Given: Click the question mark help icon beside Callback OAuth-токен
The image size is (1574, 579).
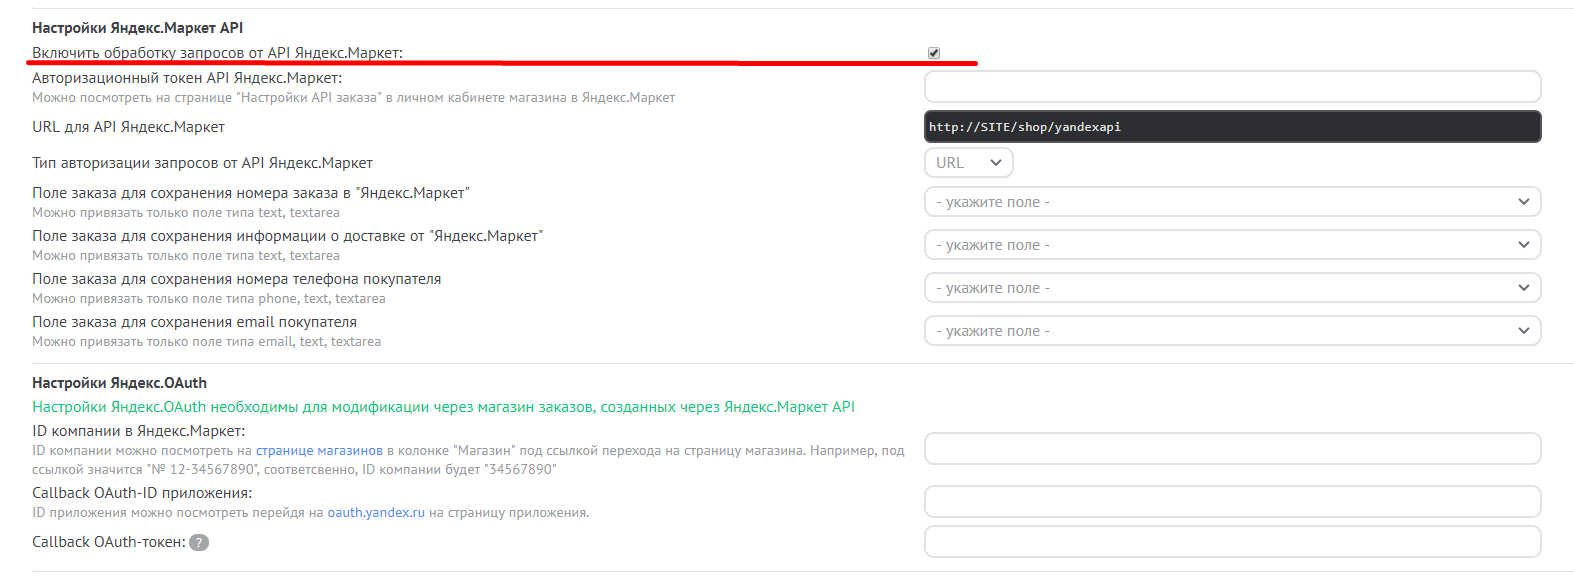Looking at the screenshot, I should coord(199,543).
